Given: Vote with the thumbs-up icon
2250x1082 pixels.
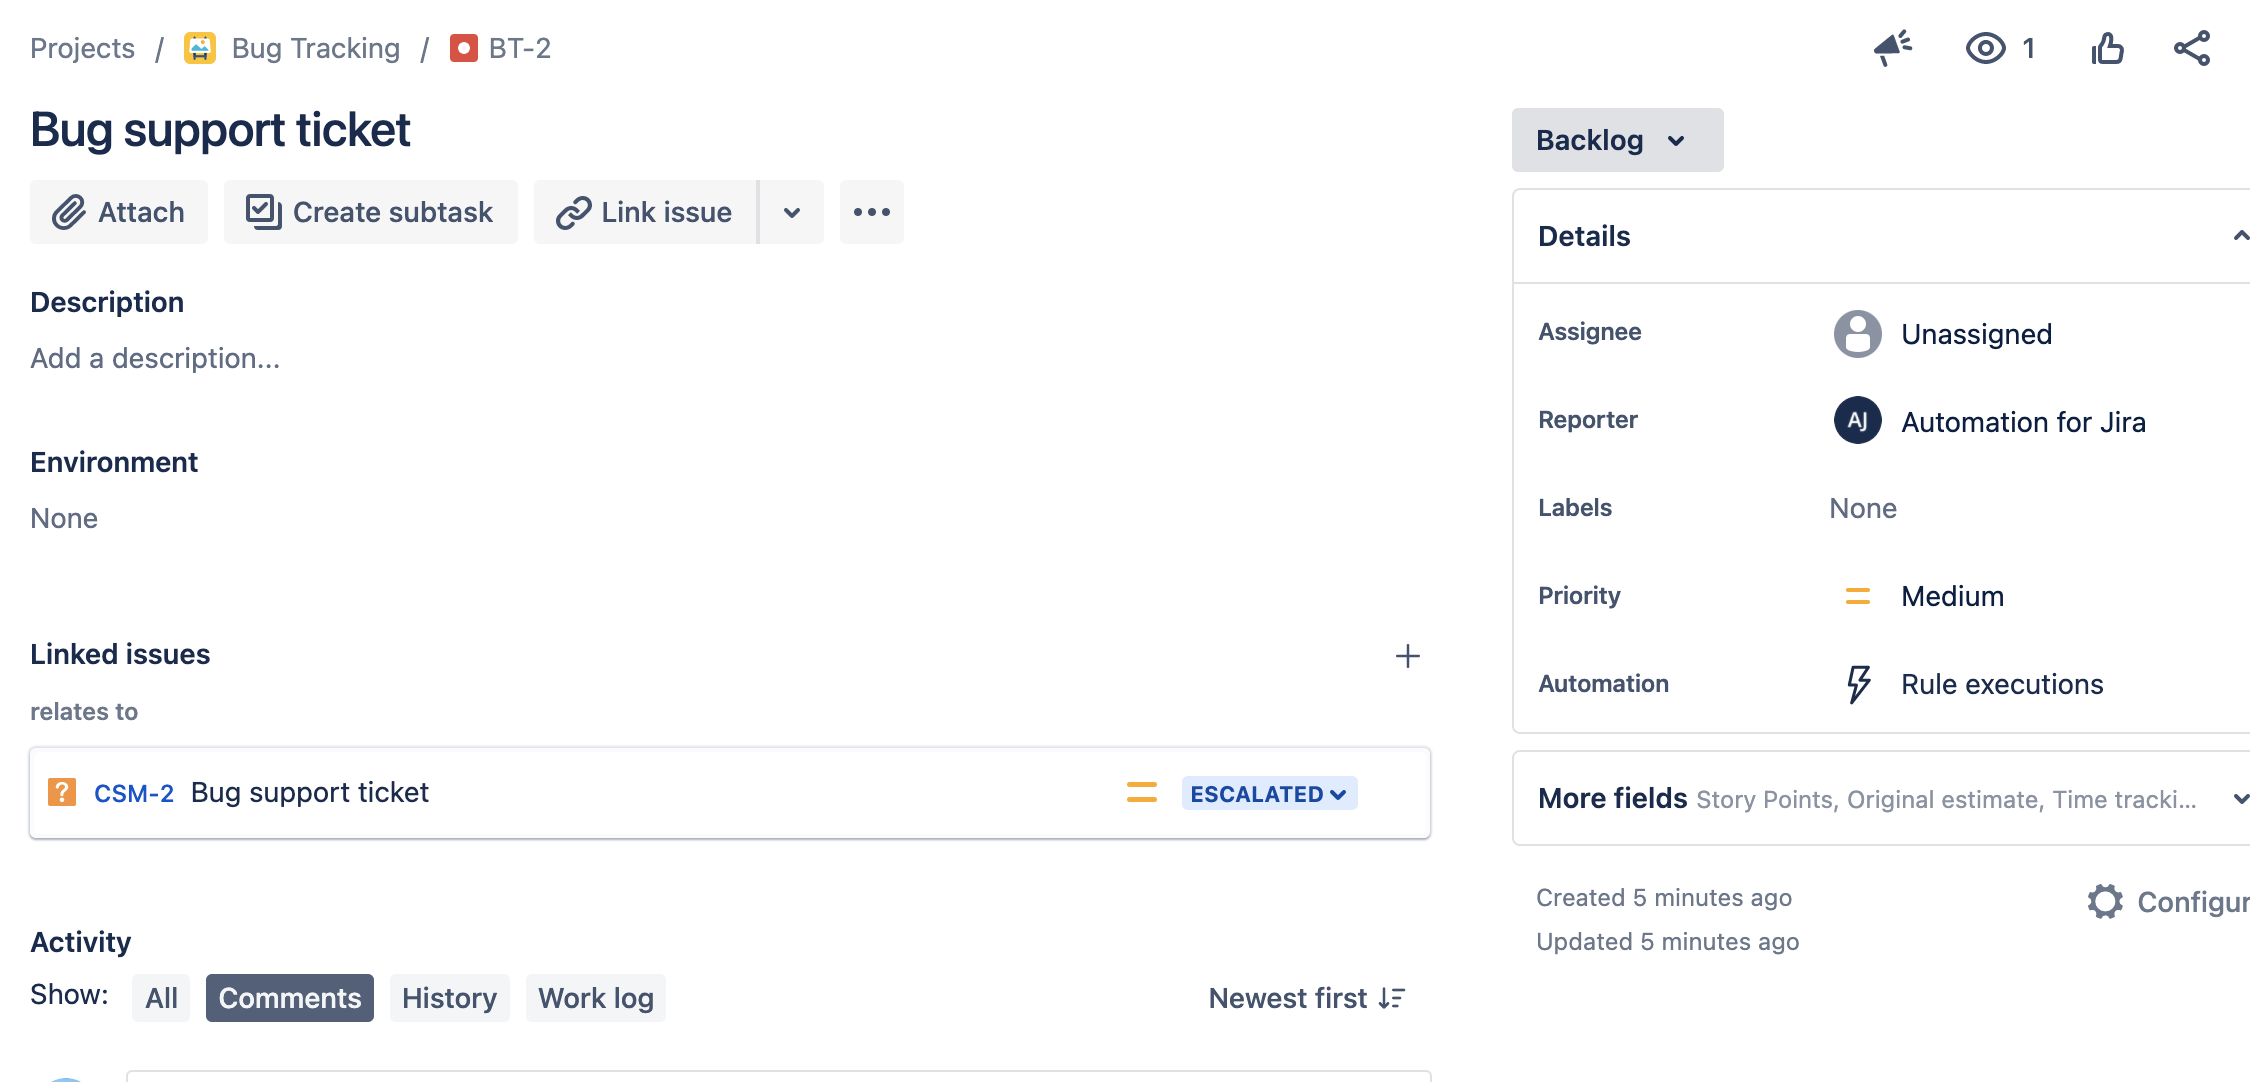Looking at the screenshot, I should tap(2107, 48).
